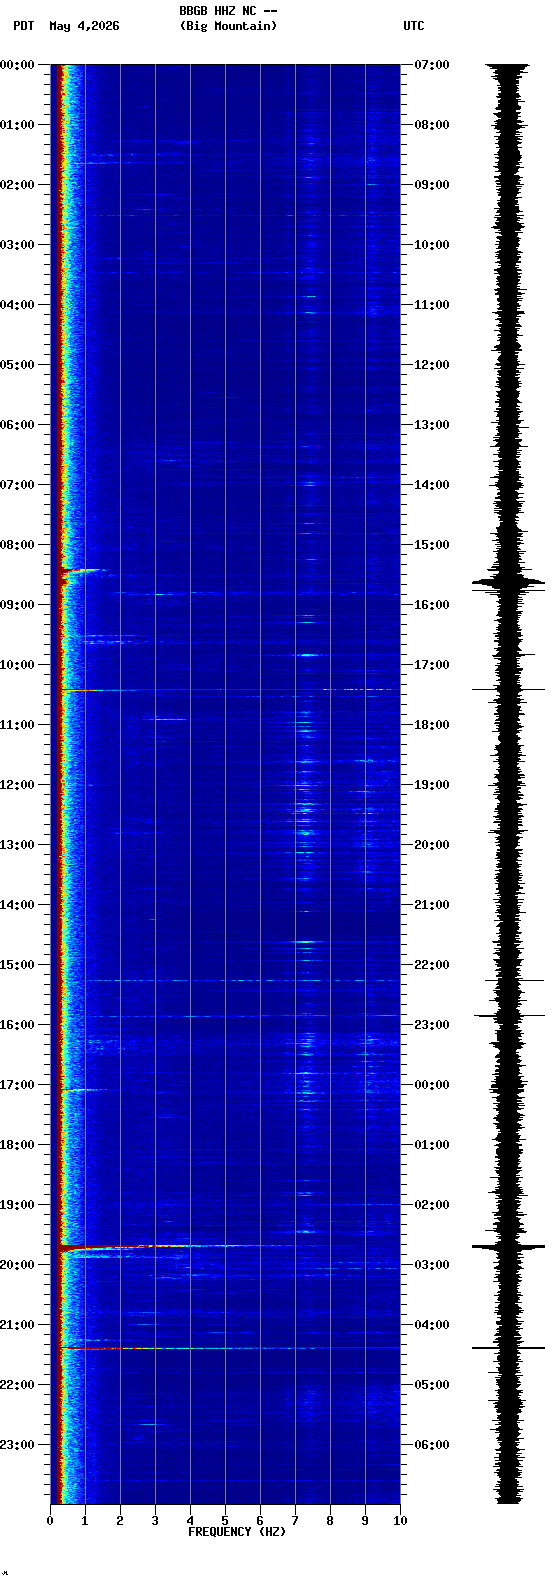
Task: Click the PDT time label '00:00'
Action: [x=17, y=65]
